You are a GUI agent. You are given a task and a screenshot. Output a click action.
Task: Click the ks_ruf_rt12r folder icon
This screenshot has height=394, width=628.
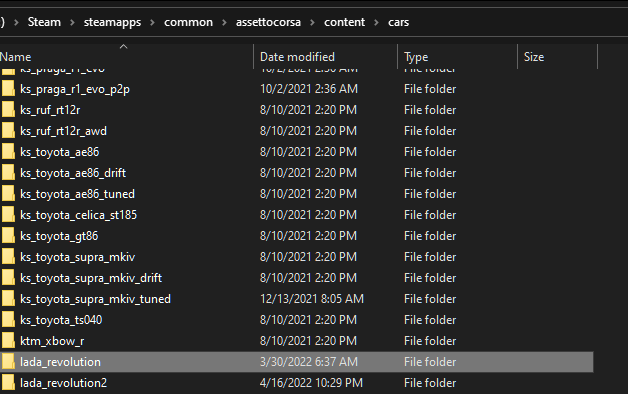[8, 109]
